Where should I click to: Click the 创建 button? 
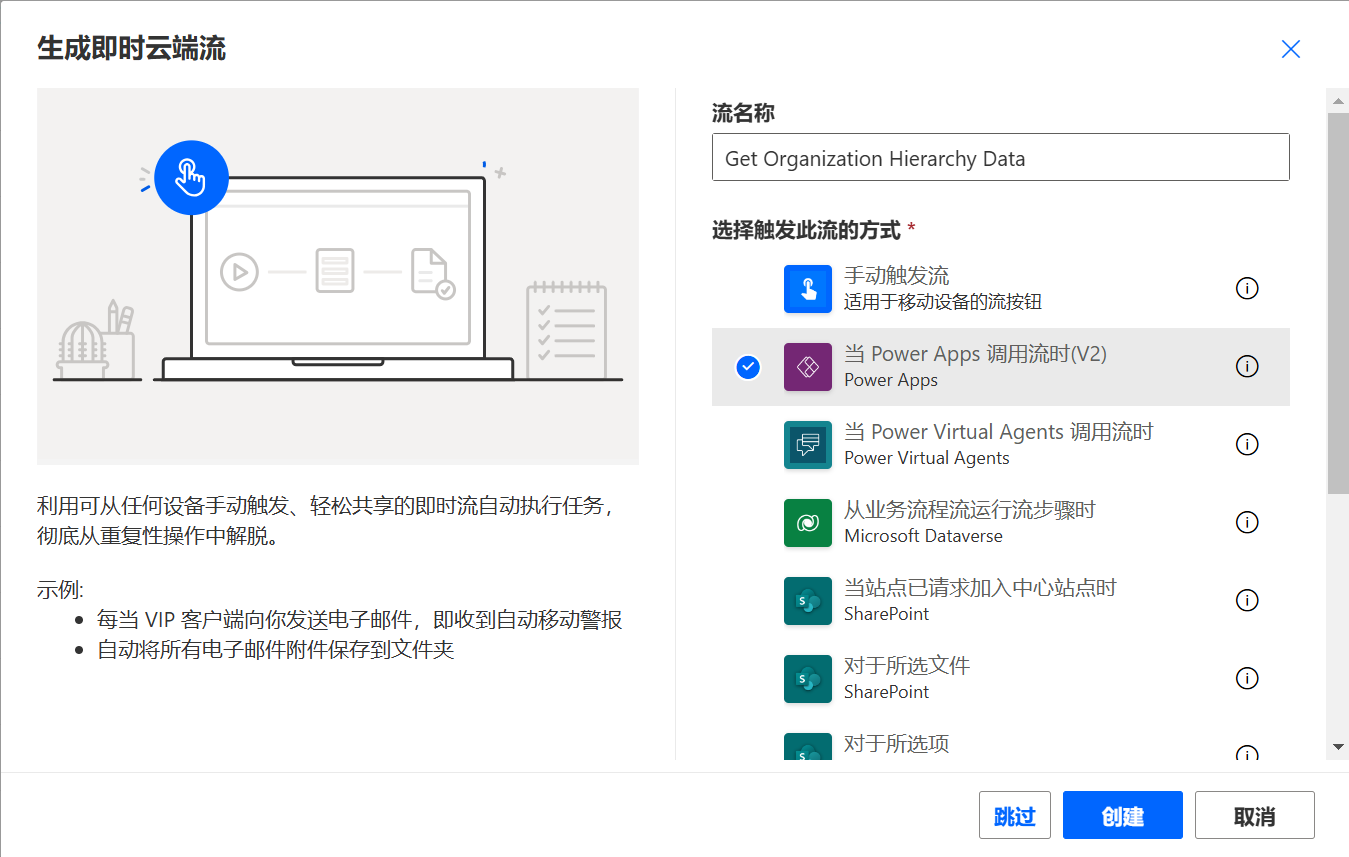point(1123,815)
